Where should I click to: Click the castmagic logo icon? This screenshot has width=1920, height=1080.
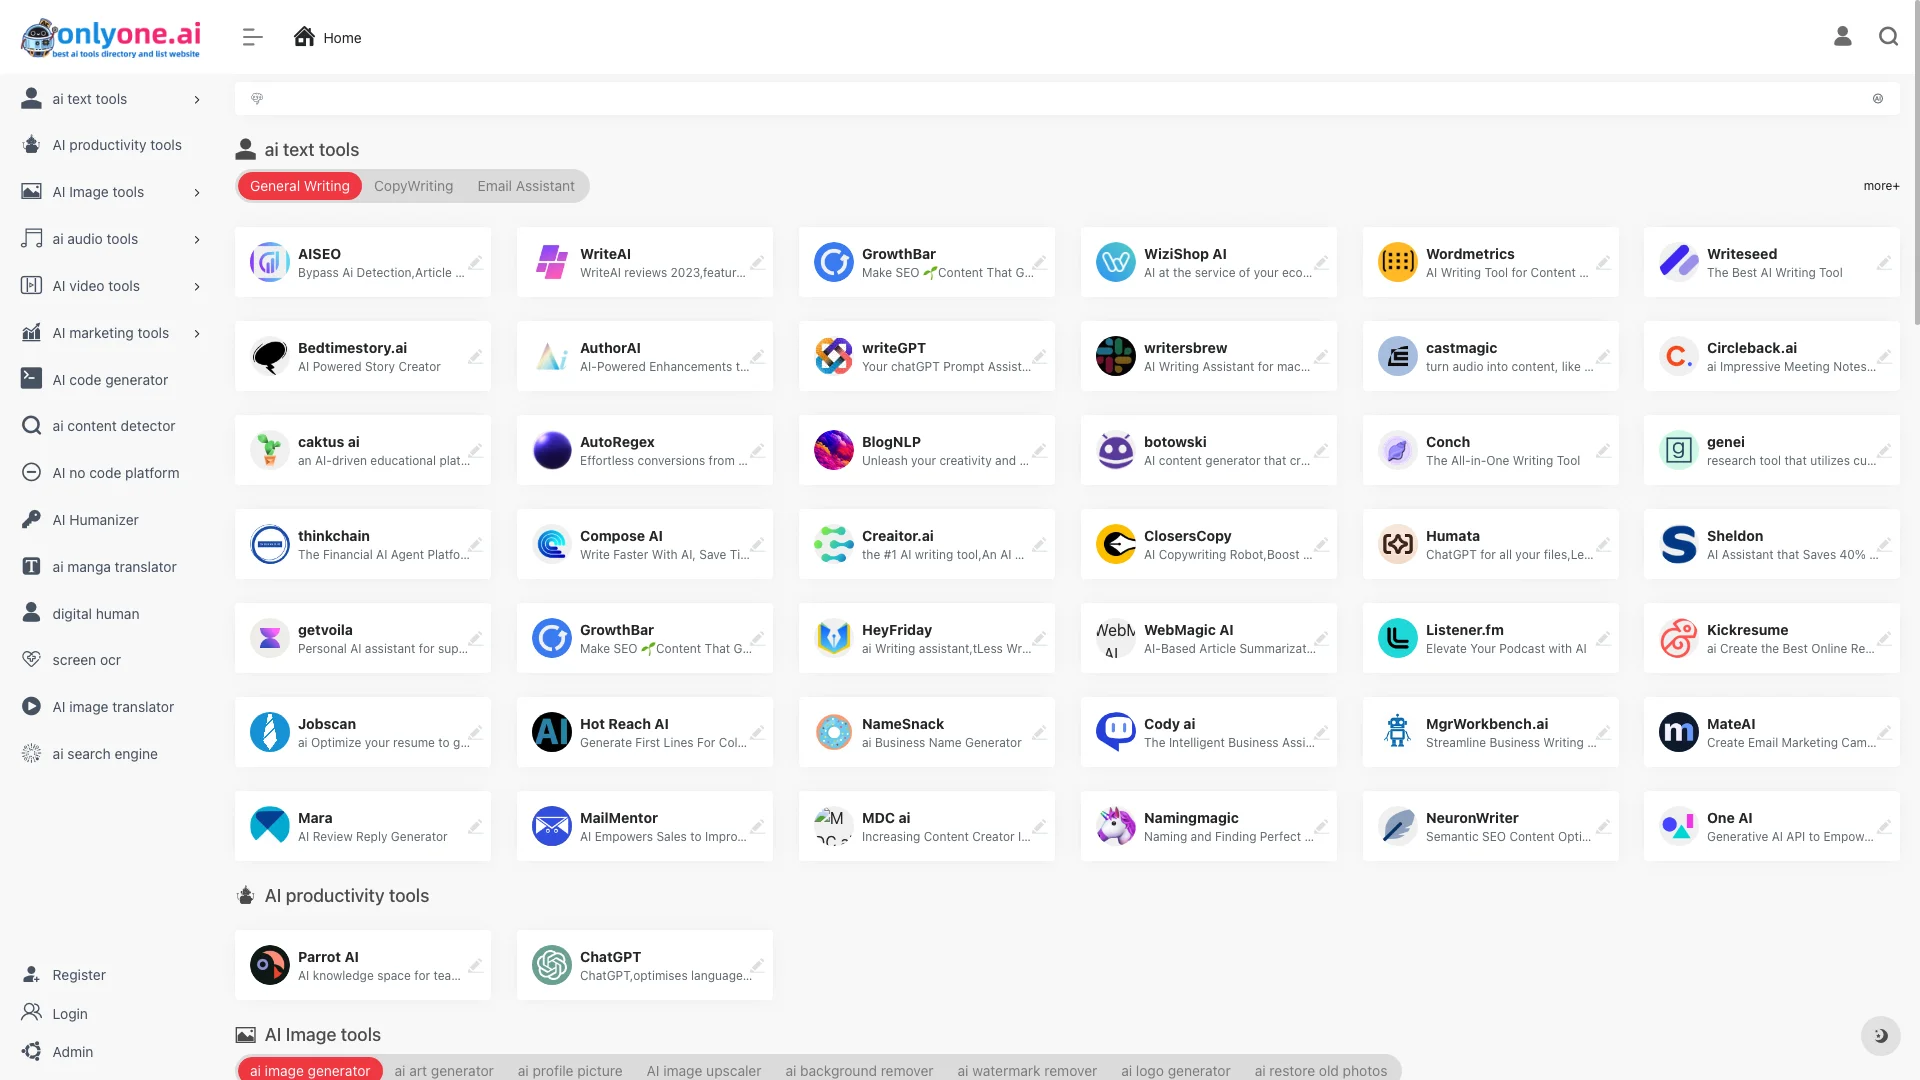pyautogui.click(x=1398, y=356)
